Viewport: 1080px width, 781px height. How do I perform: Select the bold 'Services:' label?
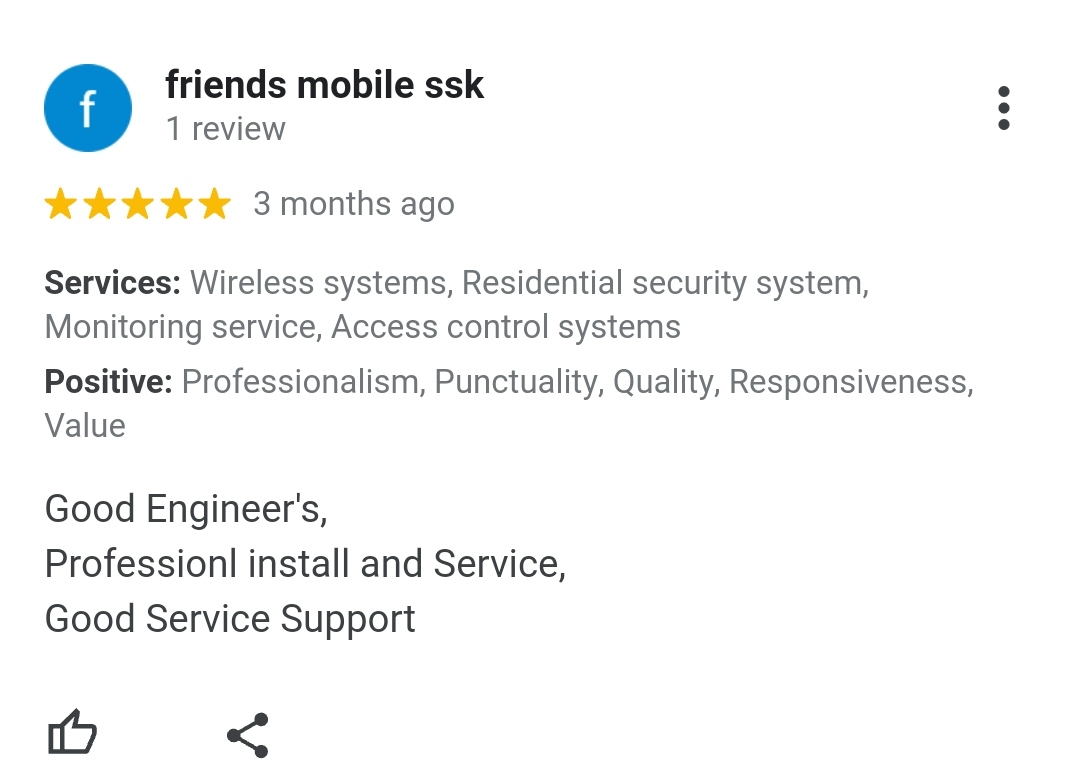click(x=113, y=283)
